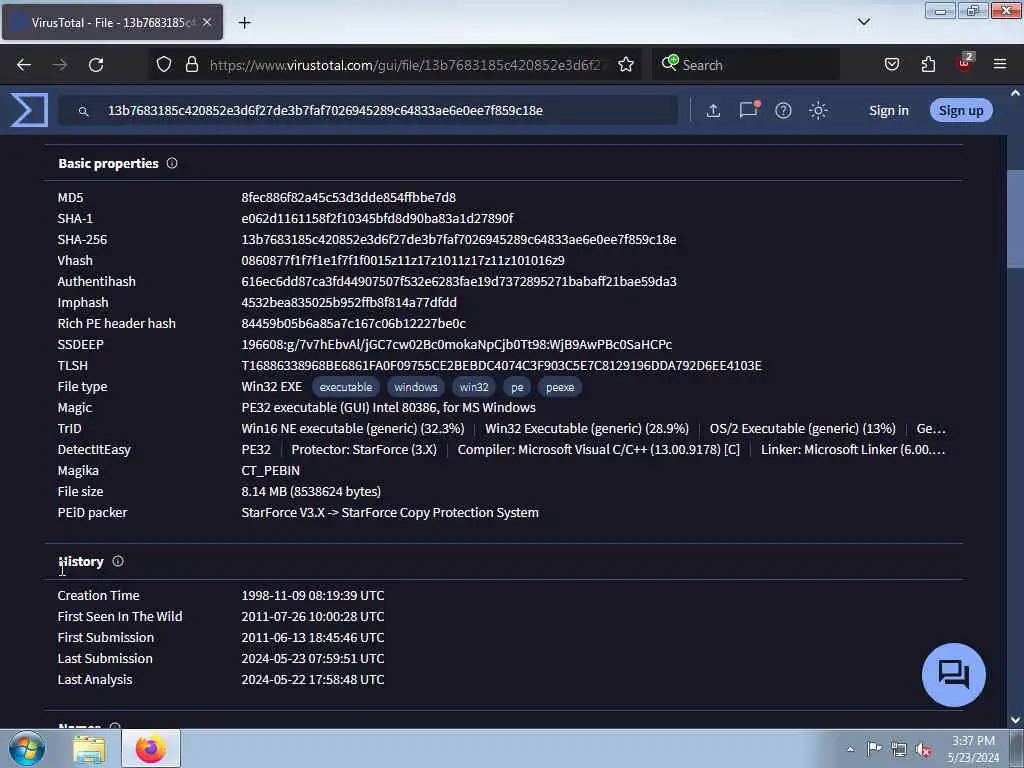The width and height of the screenshot is (1024, 768).
Task: Click the Magic PE32 executable value
Action: point(388,408)
